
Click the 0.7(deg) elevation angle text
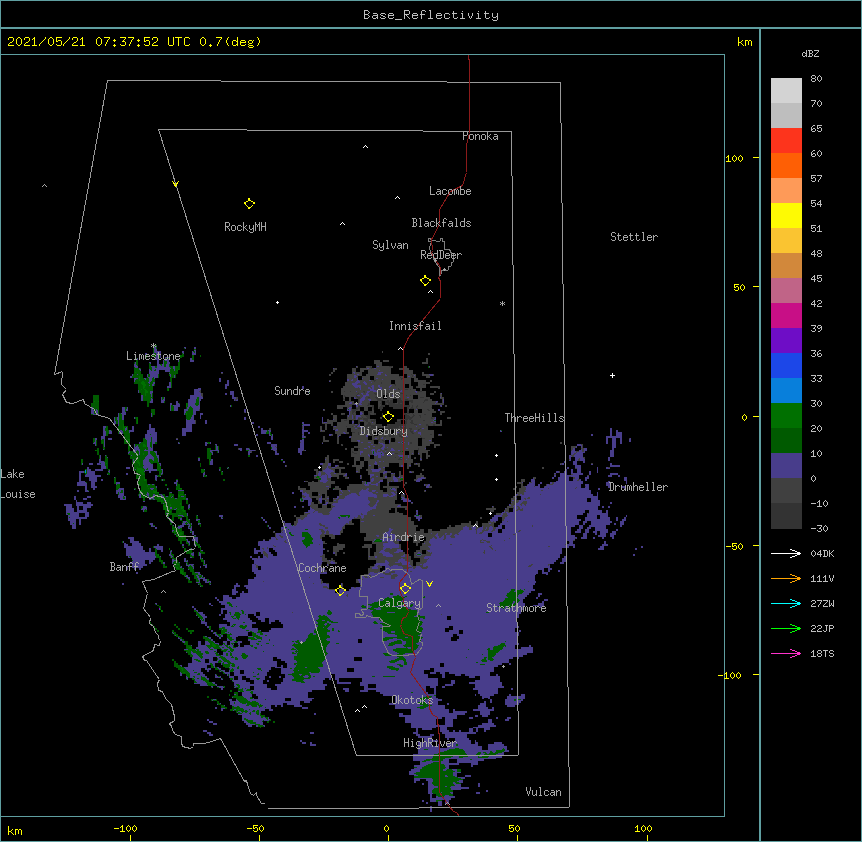[x=230, y=42]
